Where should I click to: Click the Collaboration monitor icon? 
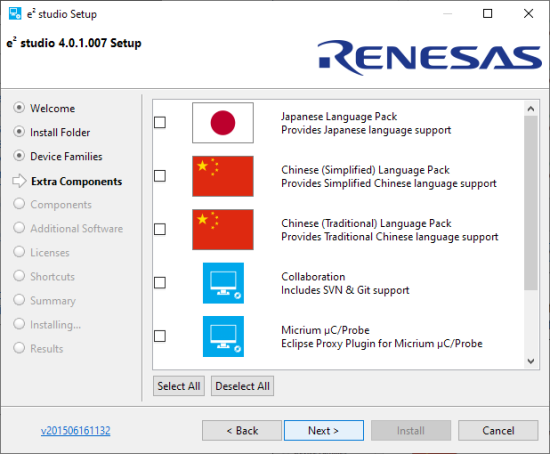pos(223,283)
